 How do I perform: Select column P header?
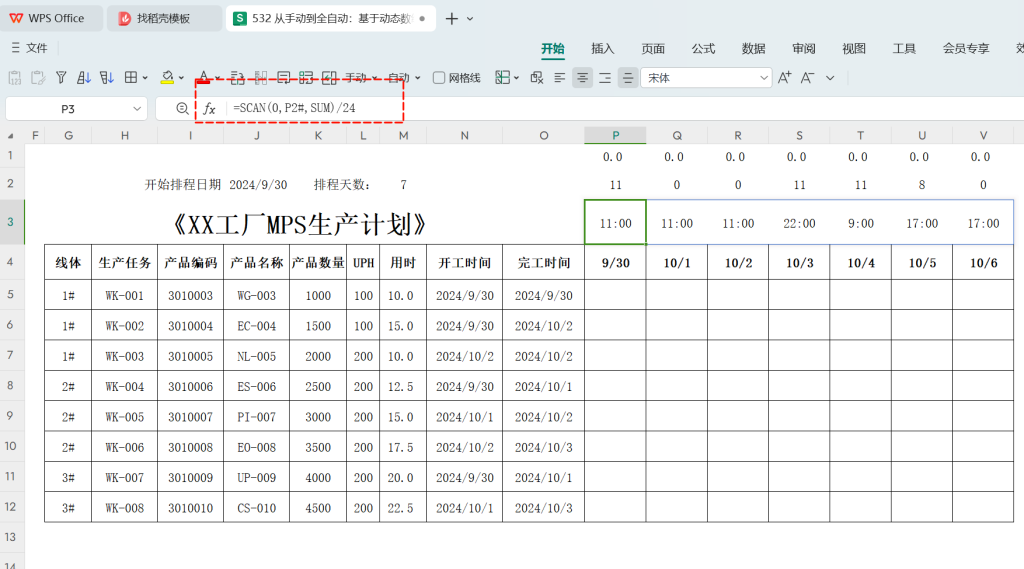coord(615,135)
